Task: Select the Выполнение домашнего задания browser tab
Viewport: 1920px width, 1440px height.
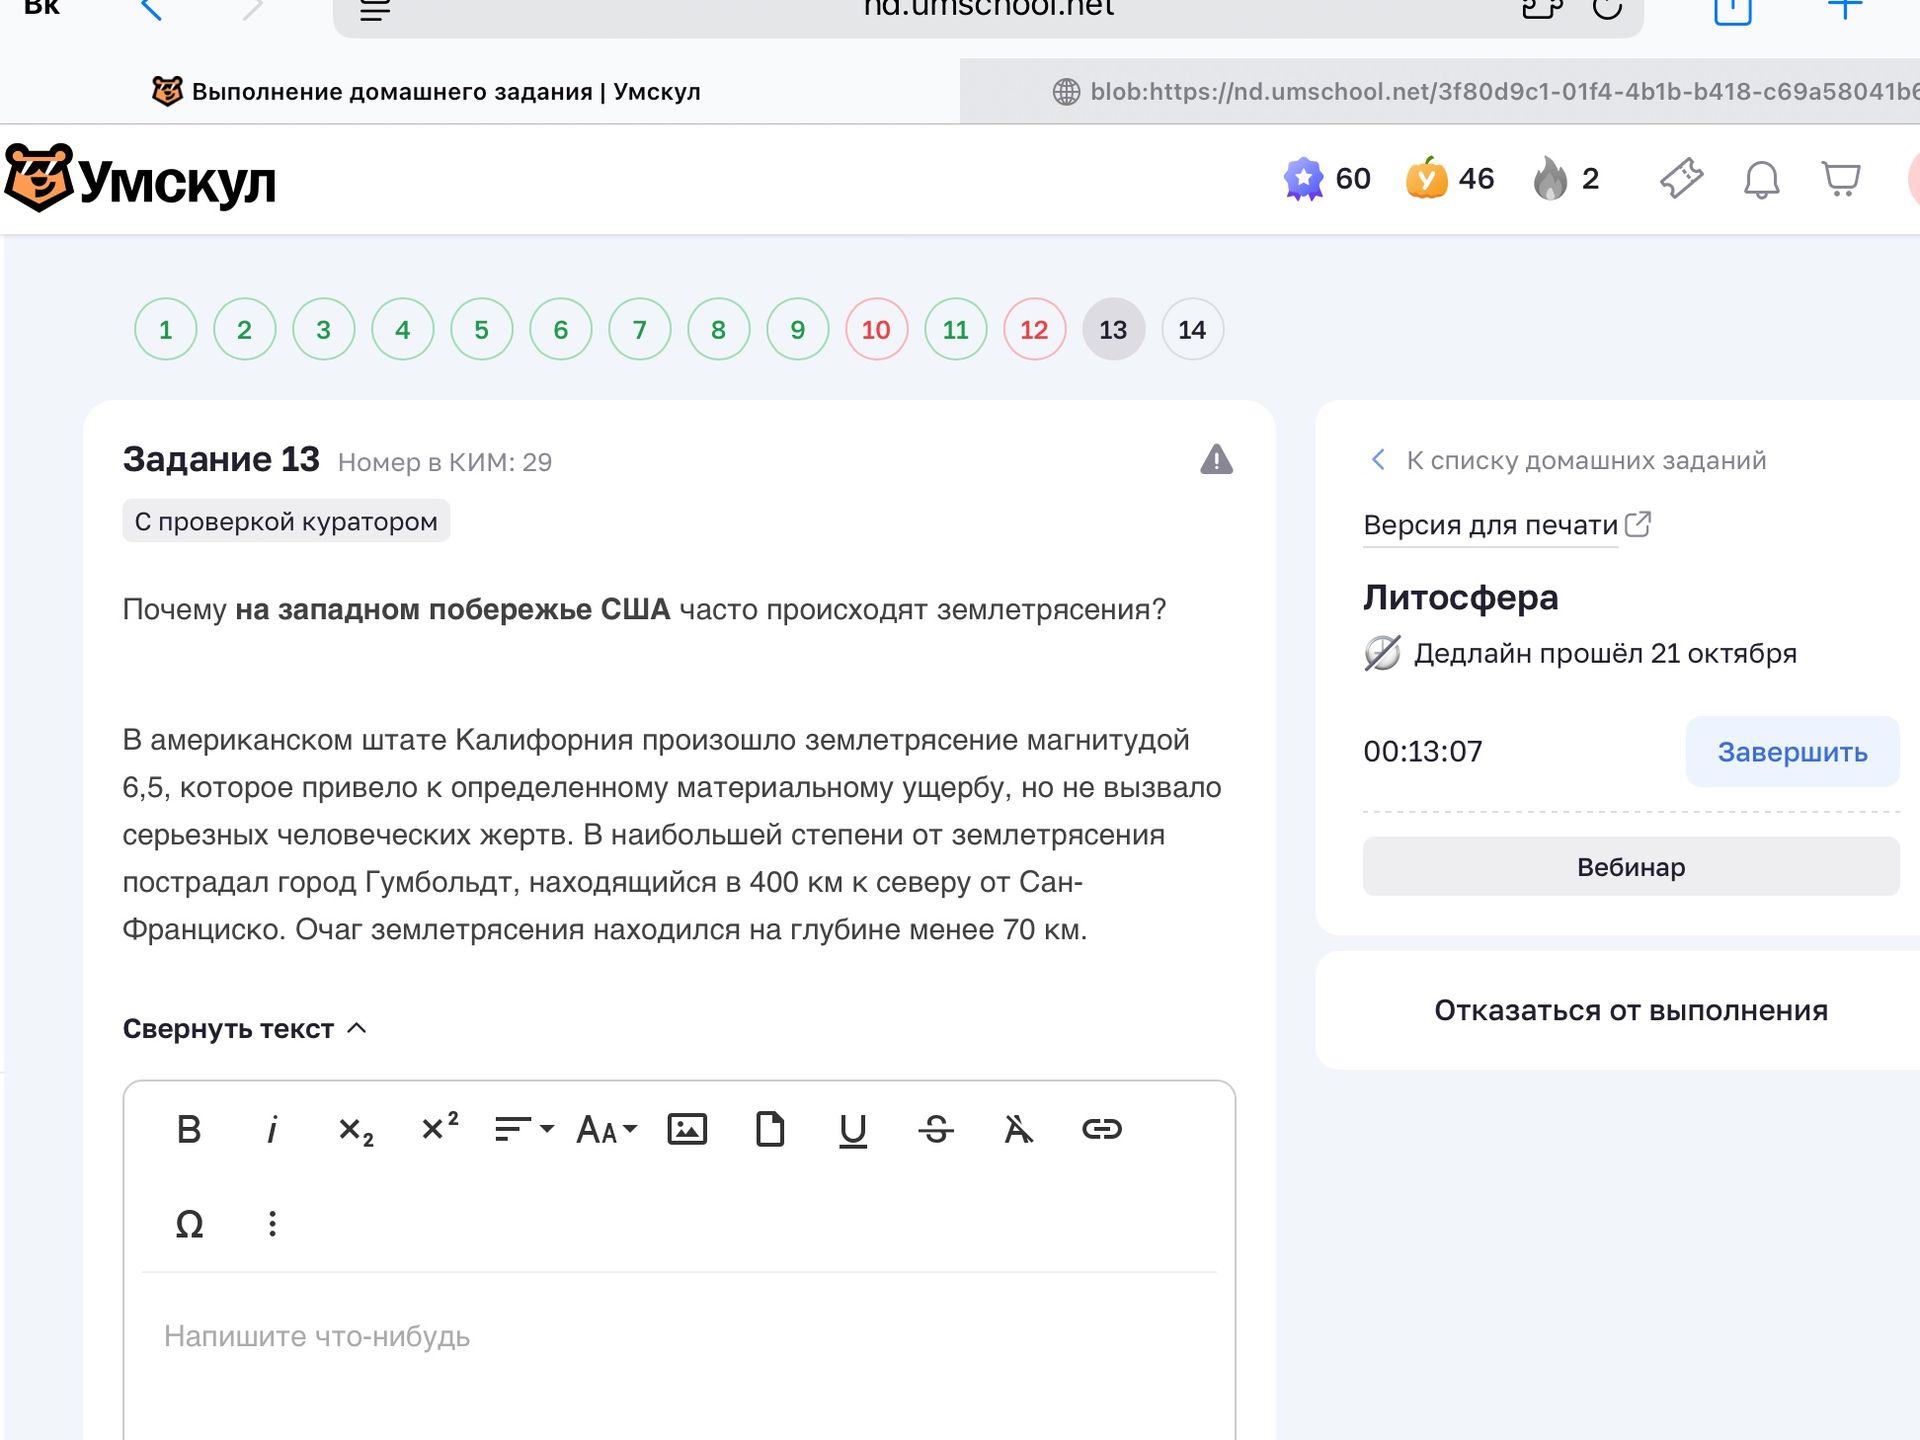Action: [427, 91]
